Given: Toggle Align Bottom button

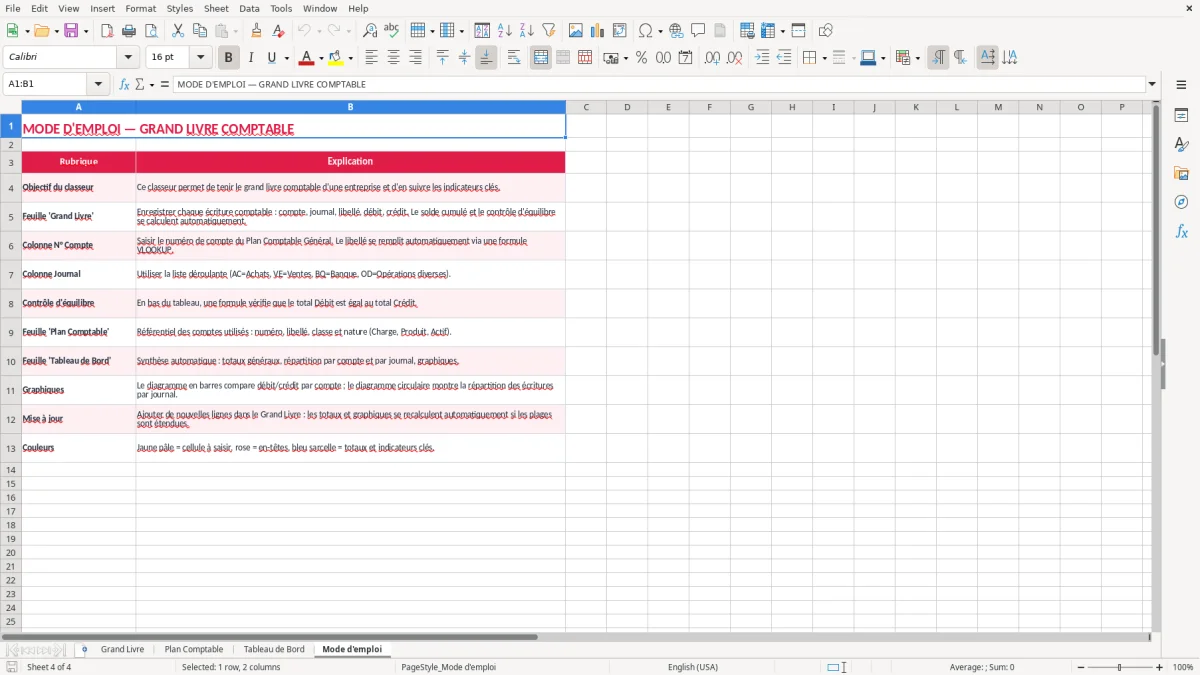Looking at the screenshot, I should point(486,58).
